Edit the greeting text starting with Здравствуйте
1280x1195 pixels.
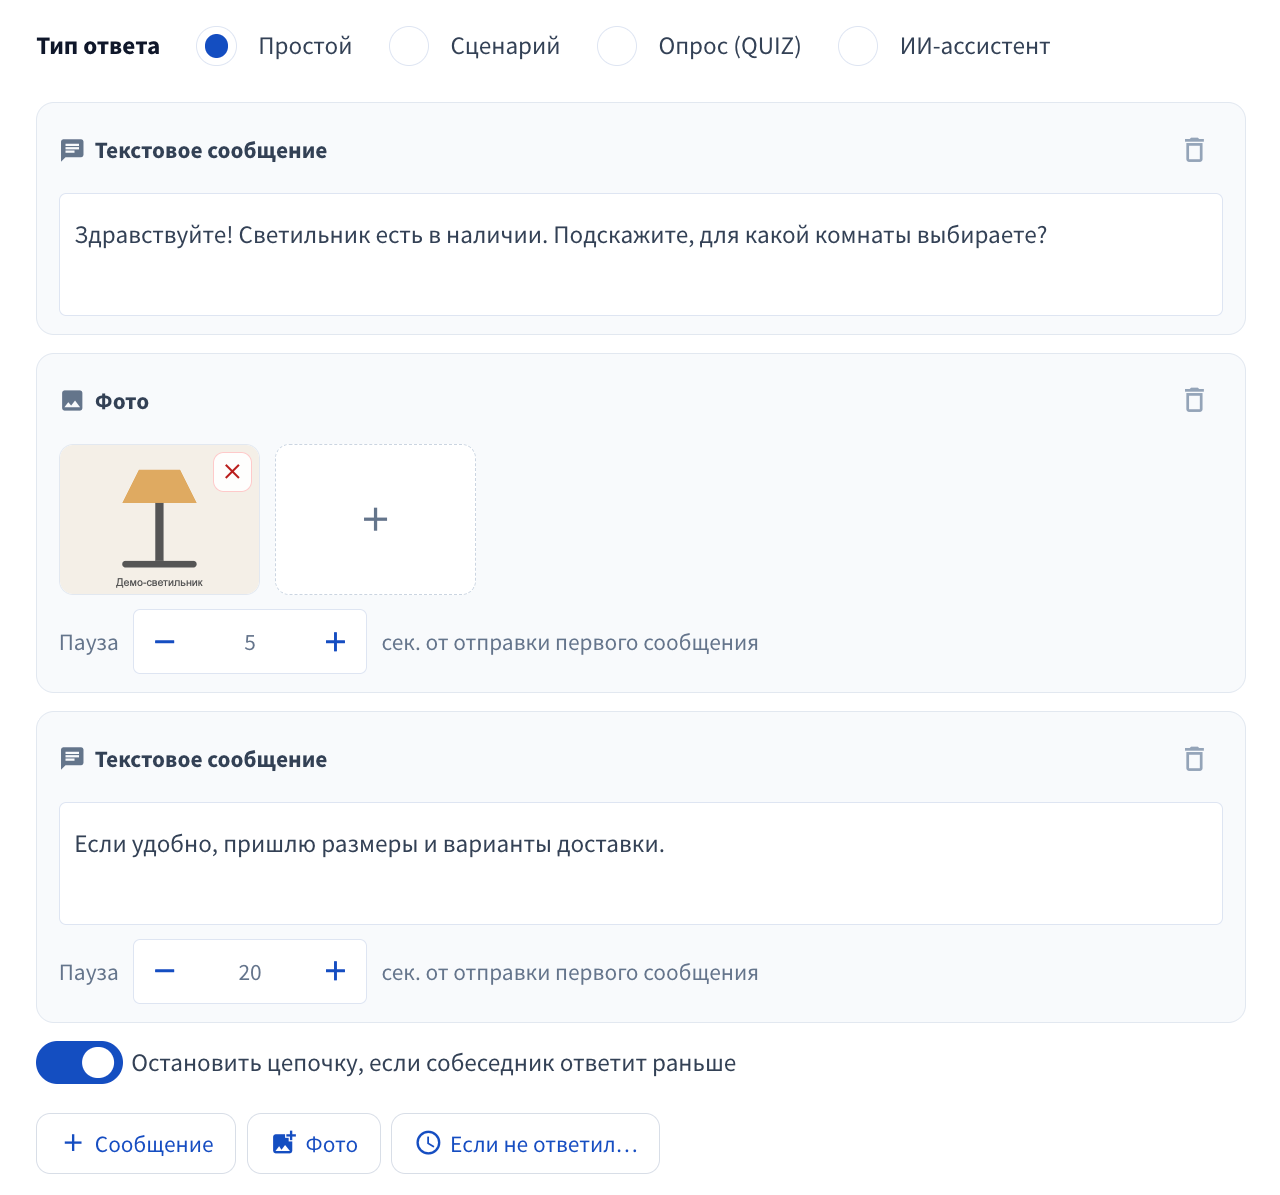point(641,254)
